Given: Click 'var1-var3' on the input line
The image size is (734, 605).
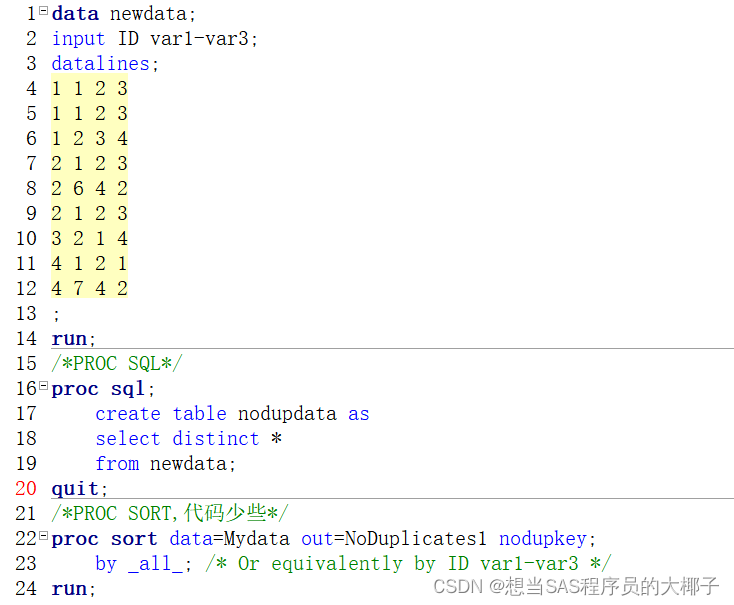Looking at the screenshot, I should click(x=199, y=38).
